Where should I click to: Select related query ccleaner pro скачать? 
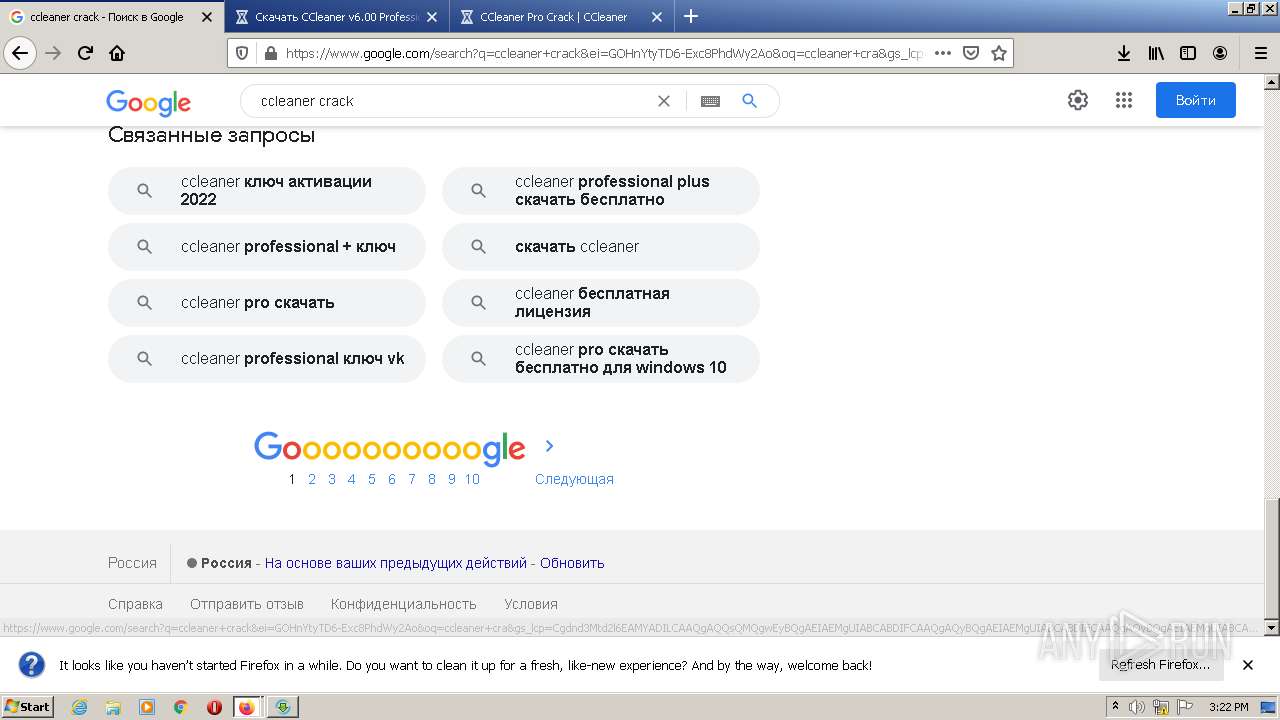tap(267, 302)
